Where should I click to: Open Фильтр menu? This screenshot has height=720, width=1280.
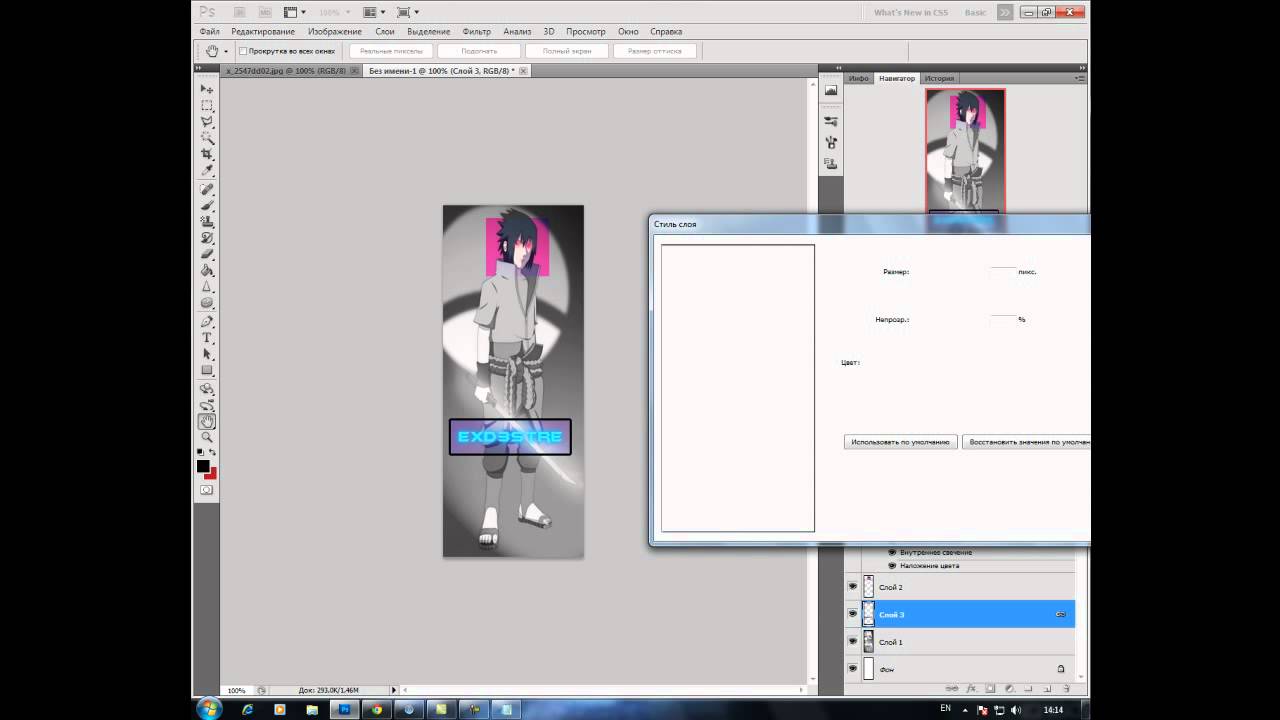[x=477, y=32]
